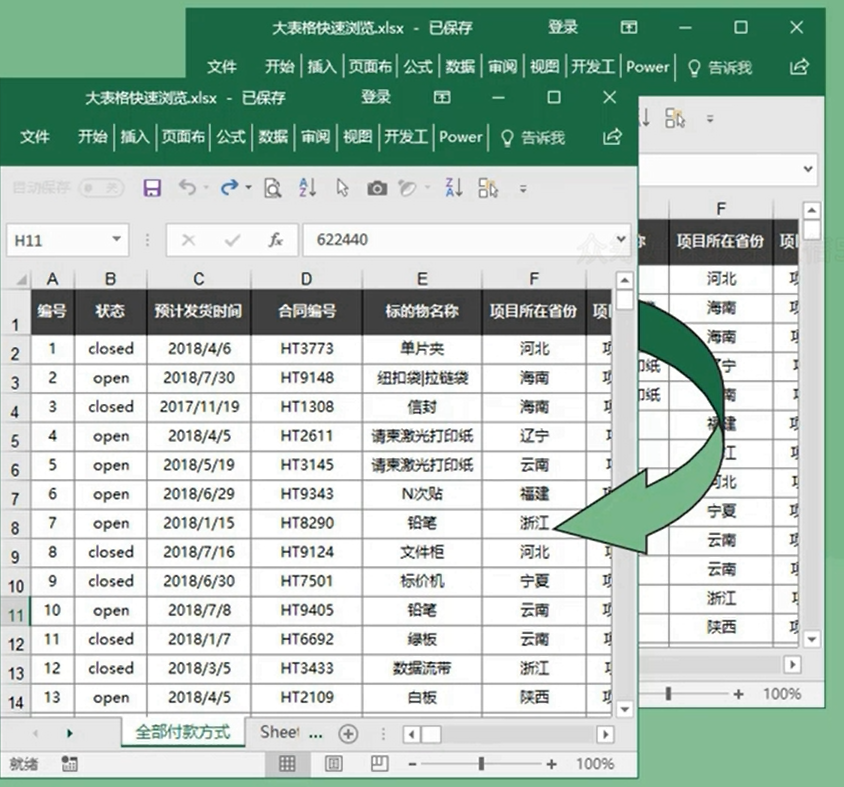Viewport: 844px width, 787px height.
Task: Expand back window formula bar chevron
Action: (x=808, y=169)
